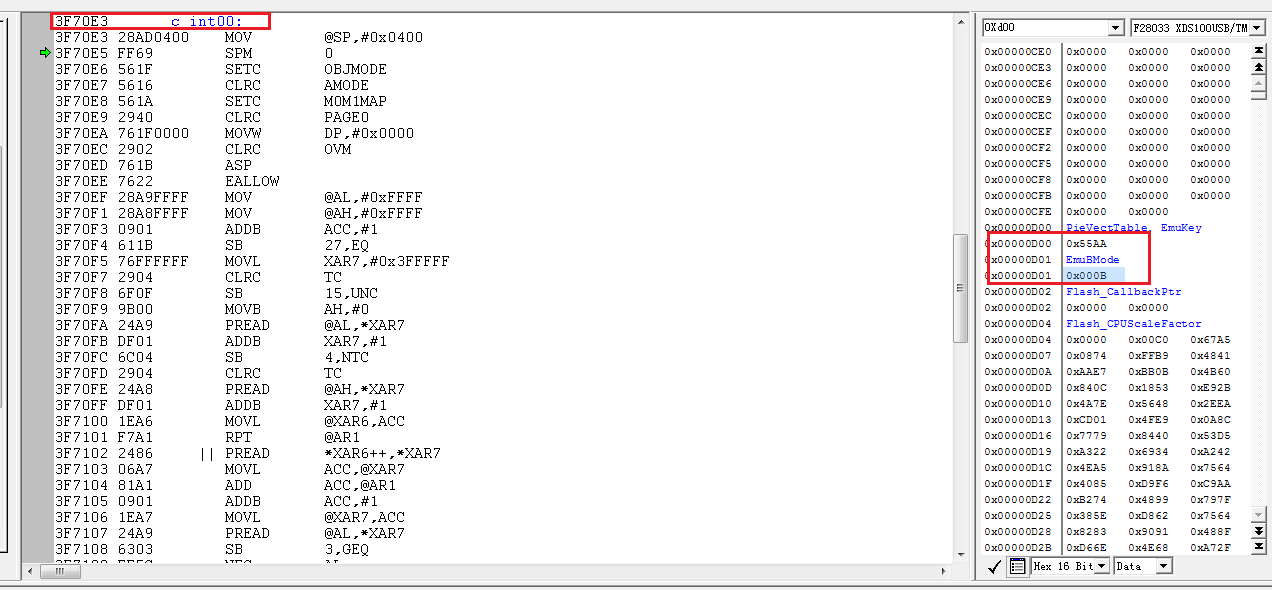Click the properties list icon beside the checkmark
The image size is (1272, 590).
click(1016, 566)
